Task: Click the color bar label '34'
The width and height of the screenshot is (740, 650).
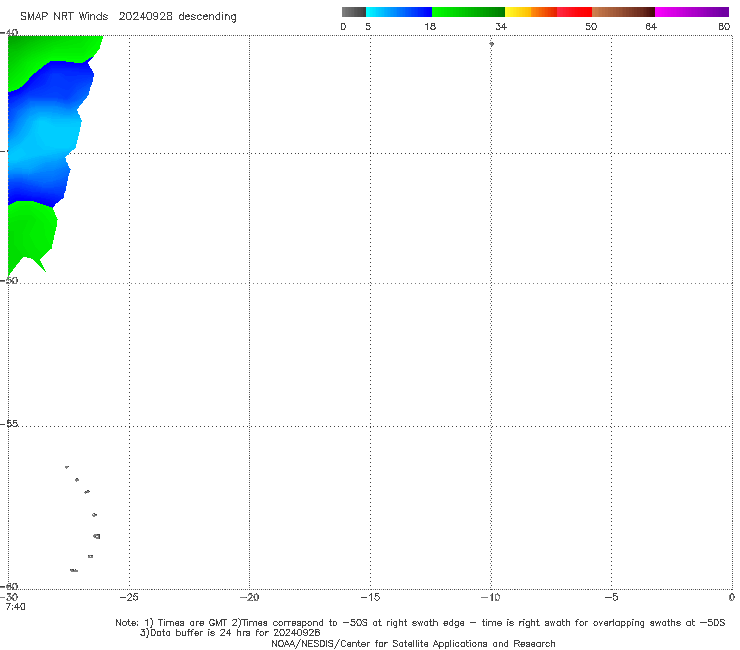Action: [x=501, y=27]
